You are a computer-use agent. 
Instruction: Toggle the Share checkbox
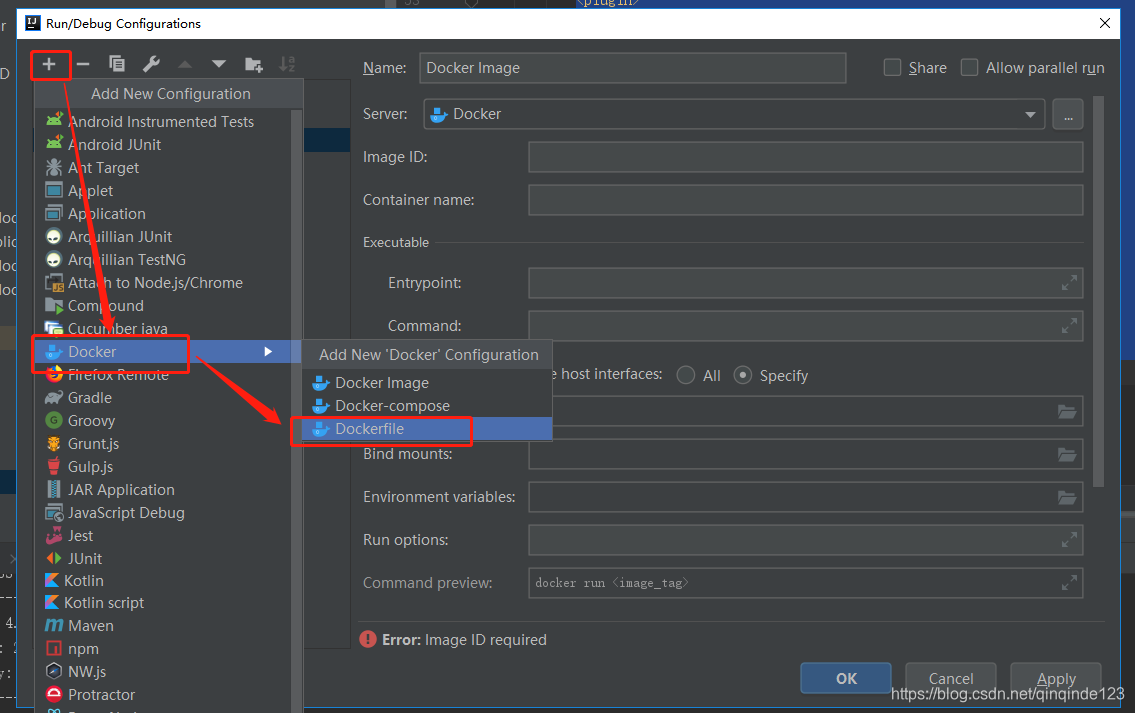pos(893,68)
